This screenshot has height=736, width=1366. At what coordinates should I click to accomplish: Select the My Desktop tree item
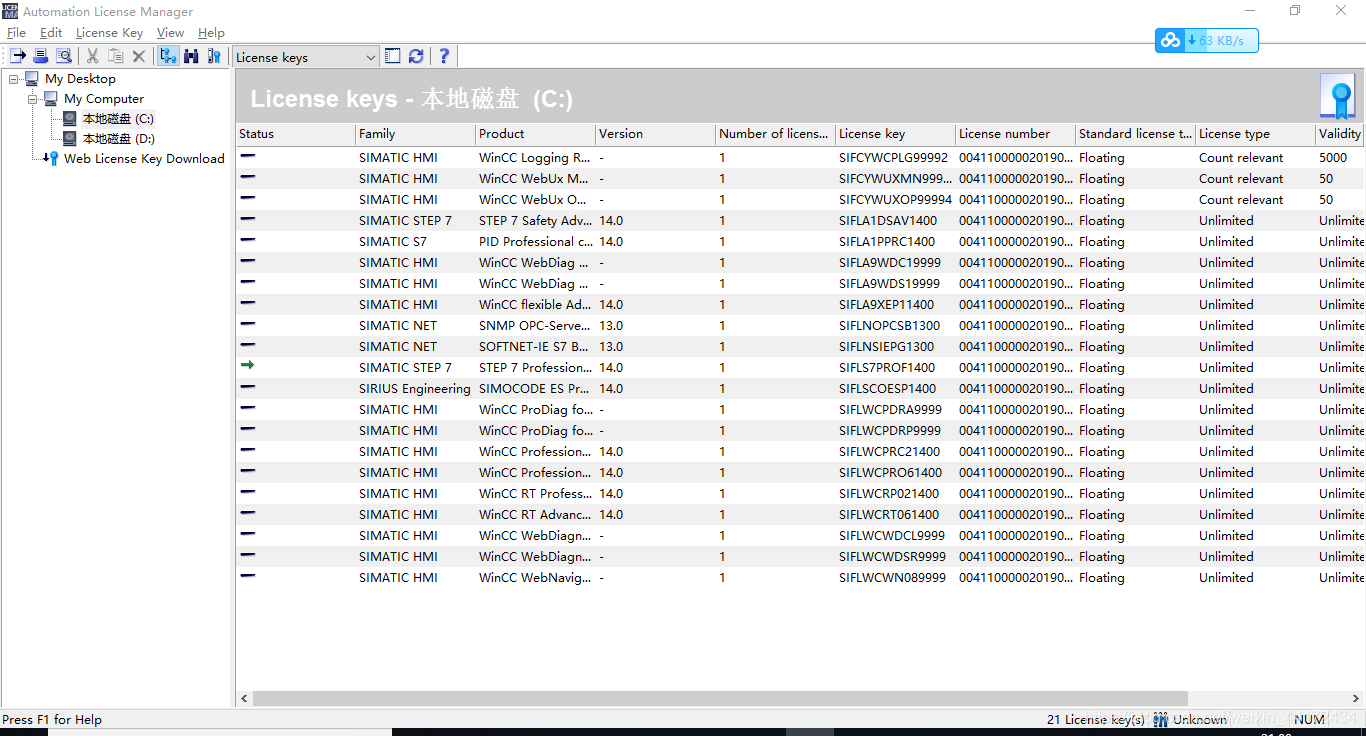coord(80,79)
